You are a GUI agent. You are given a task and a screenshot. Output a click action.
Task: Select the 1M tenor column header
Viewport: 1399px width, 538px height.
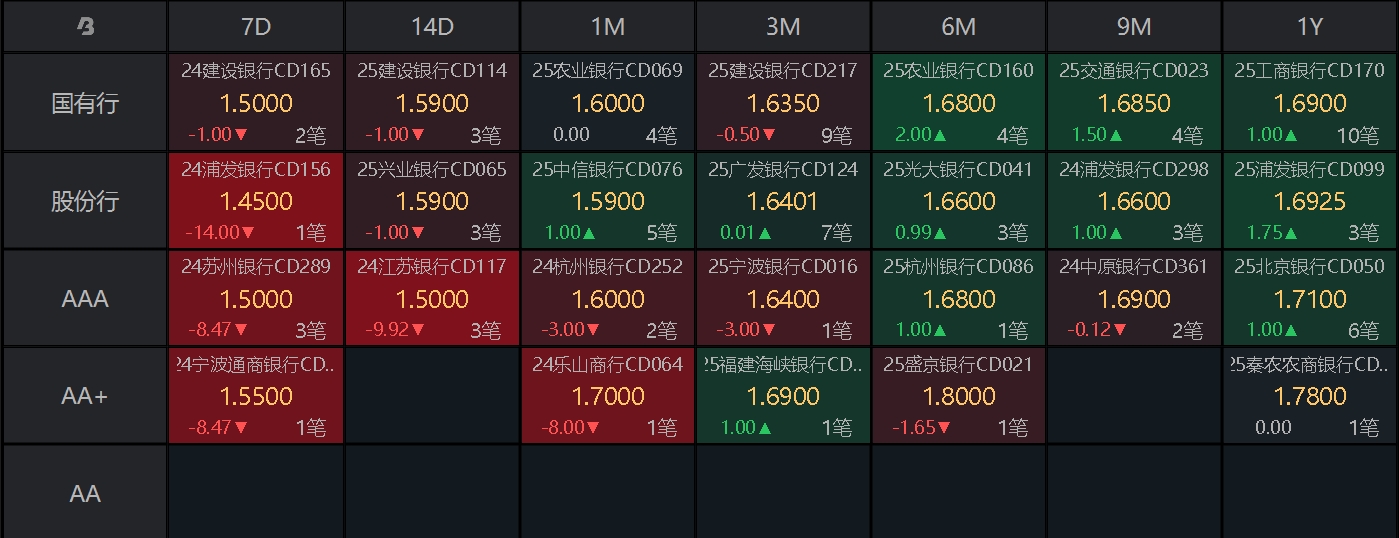[608, 27]
